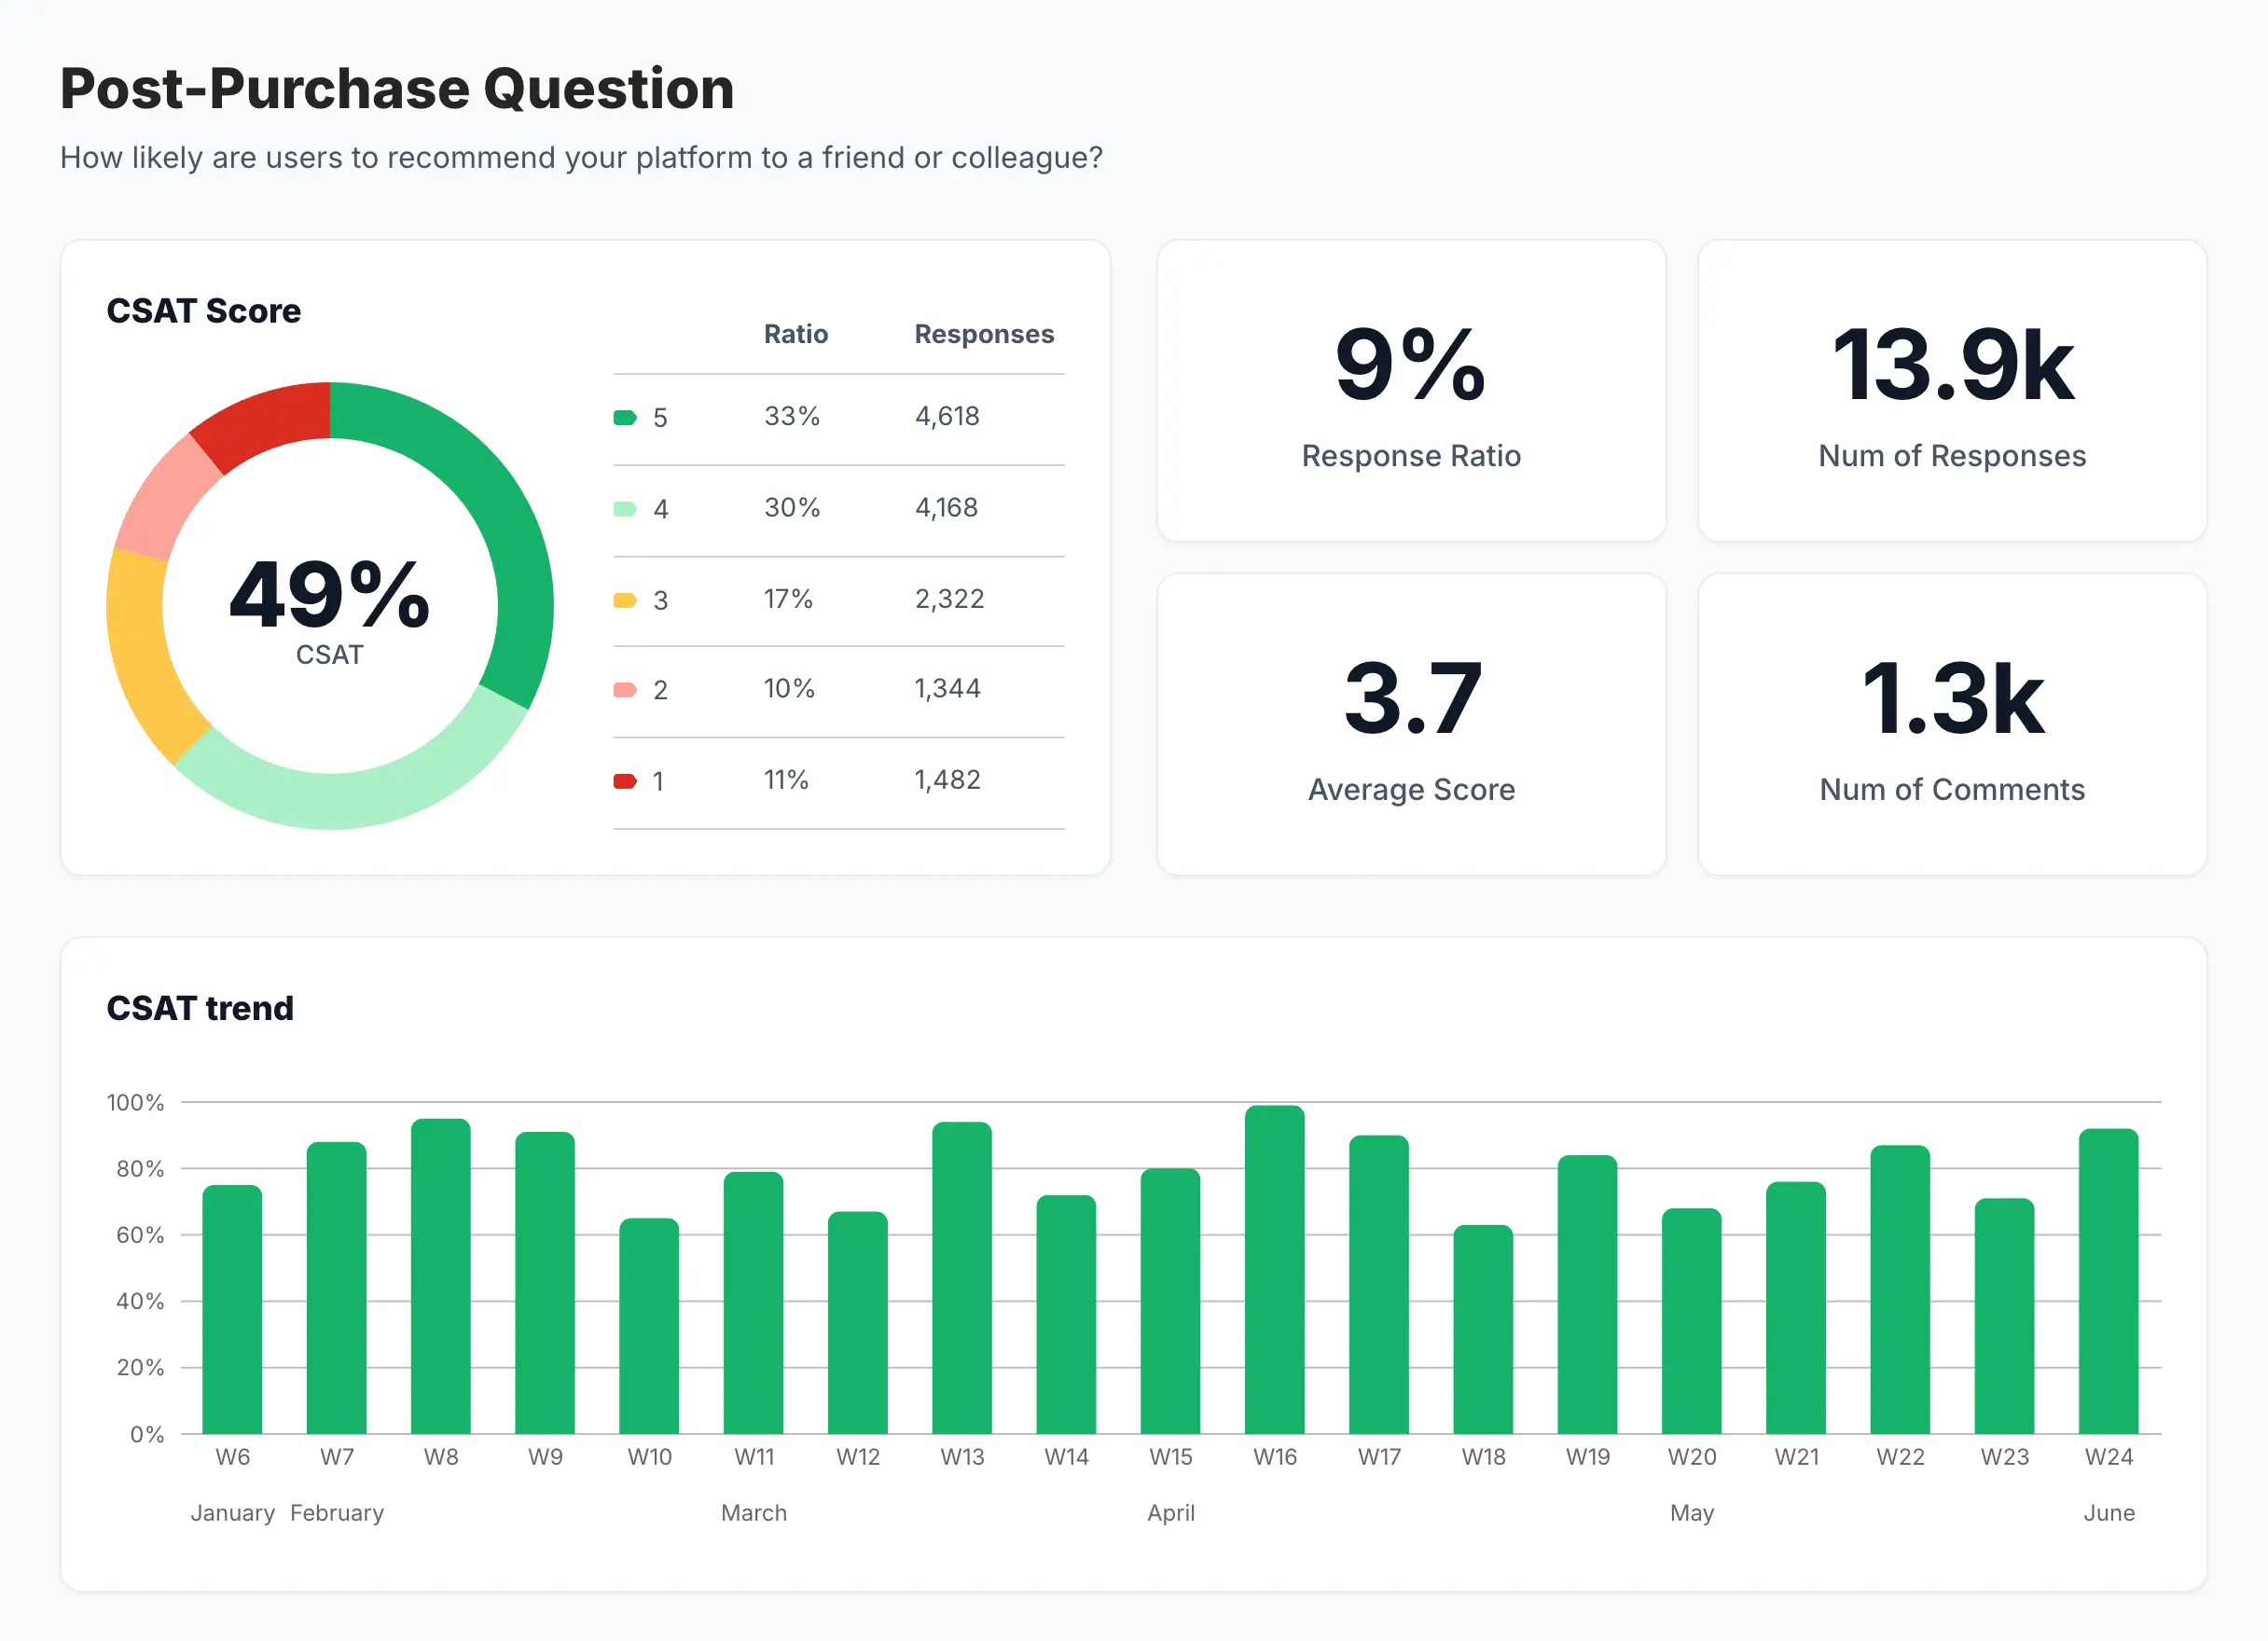Click the W20 bar in CSAT trend
Viewport: 2268px width, 1641px height.
click(x=1692, y=1321)
